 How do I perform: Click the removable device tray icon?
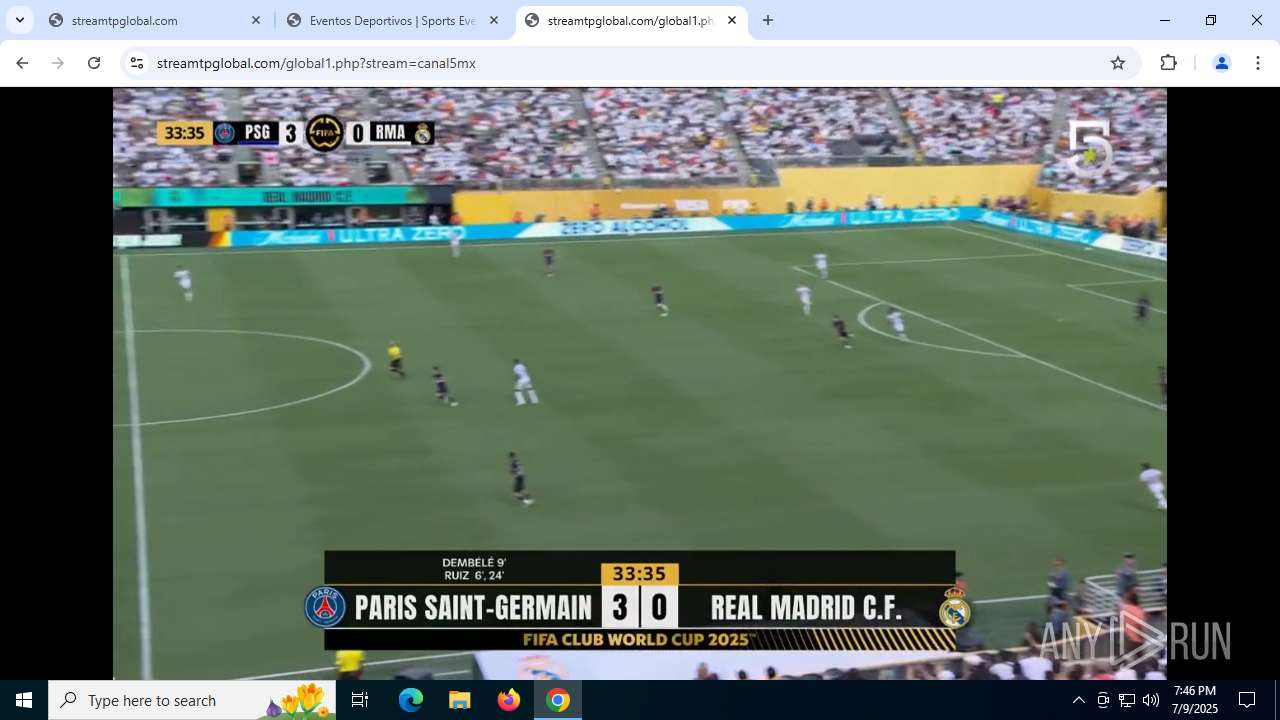pos(1103,700)
